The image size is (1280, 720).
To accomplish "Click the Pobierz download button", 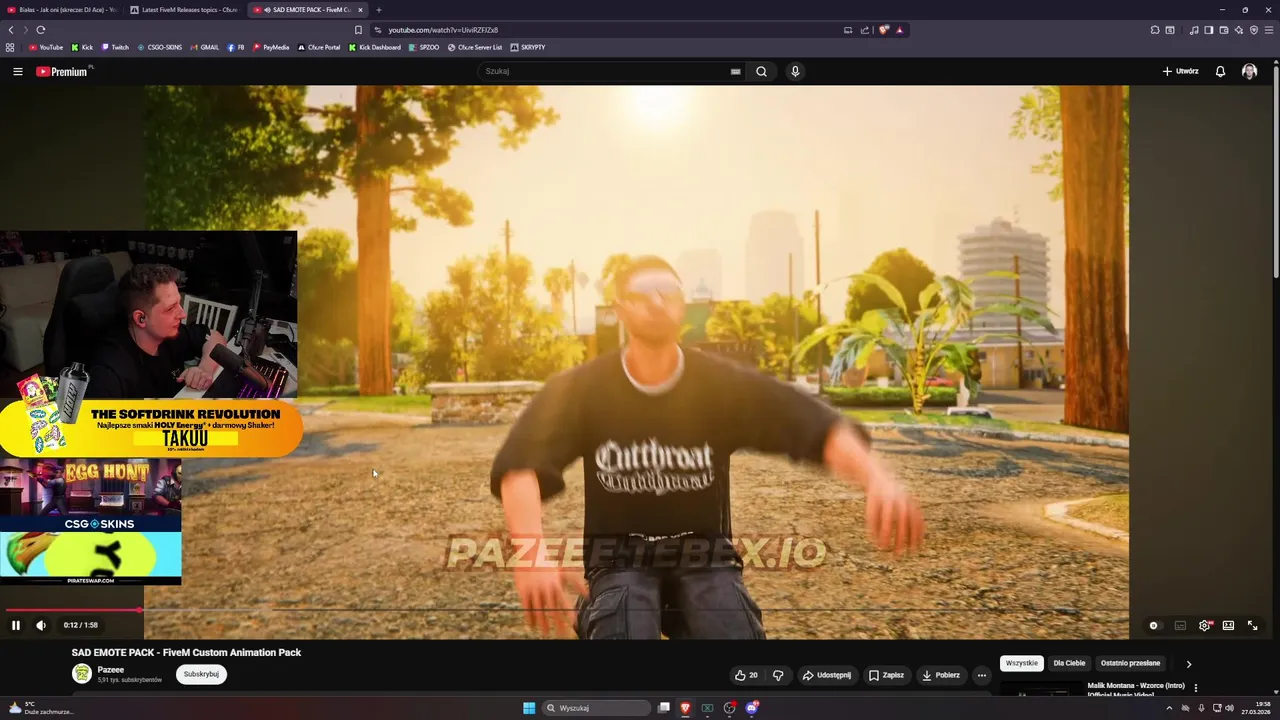I will tap(941, 675).
